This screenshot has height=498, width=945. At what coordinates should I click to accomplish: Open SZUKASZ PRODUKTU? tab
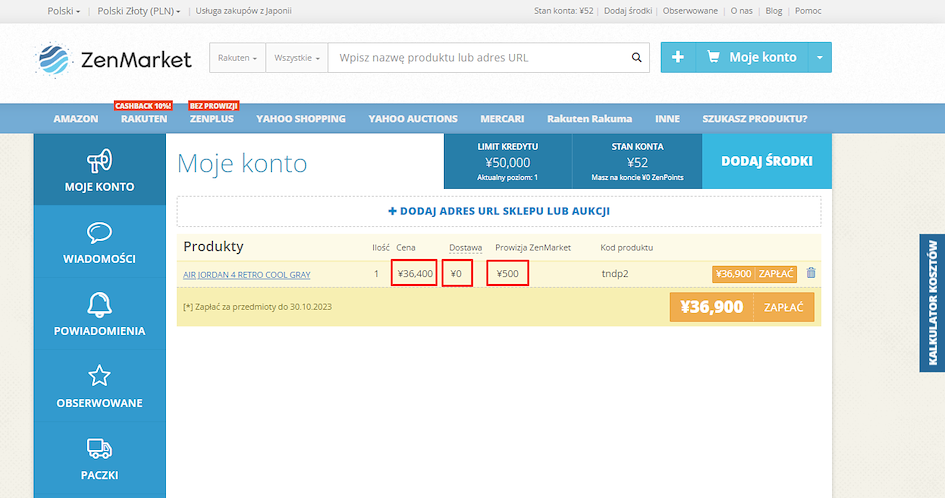tap(755, 119)
